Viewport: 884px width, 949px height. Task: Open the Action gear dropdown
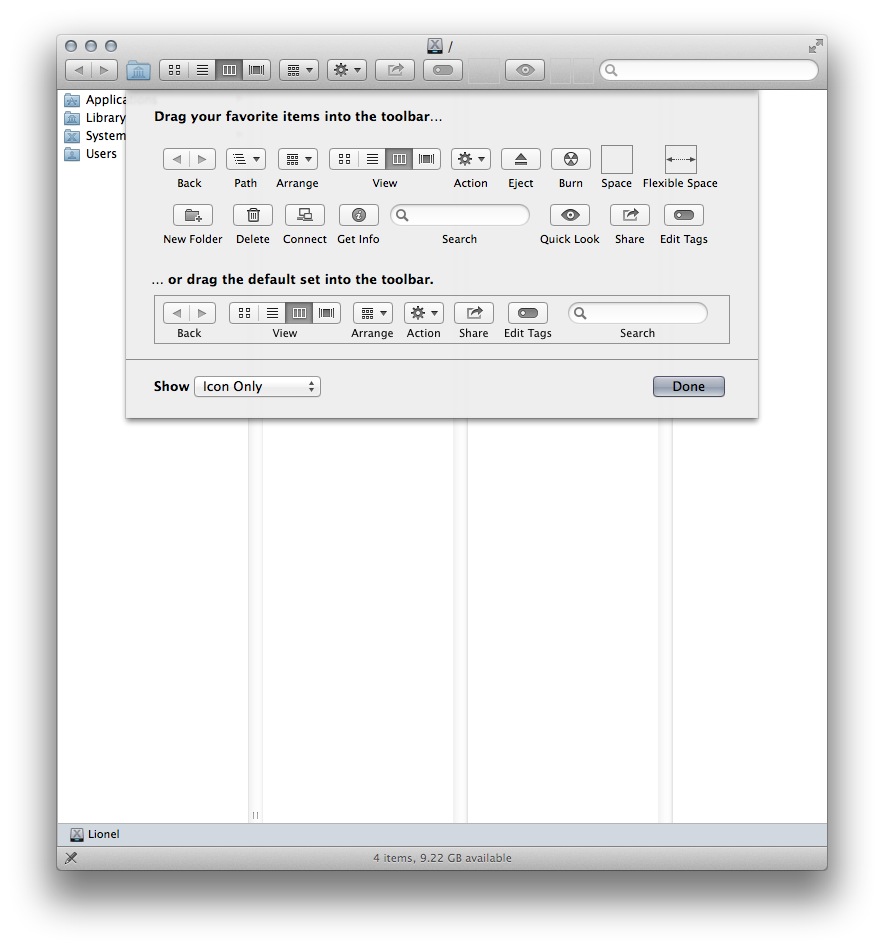coord(470,159)
